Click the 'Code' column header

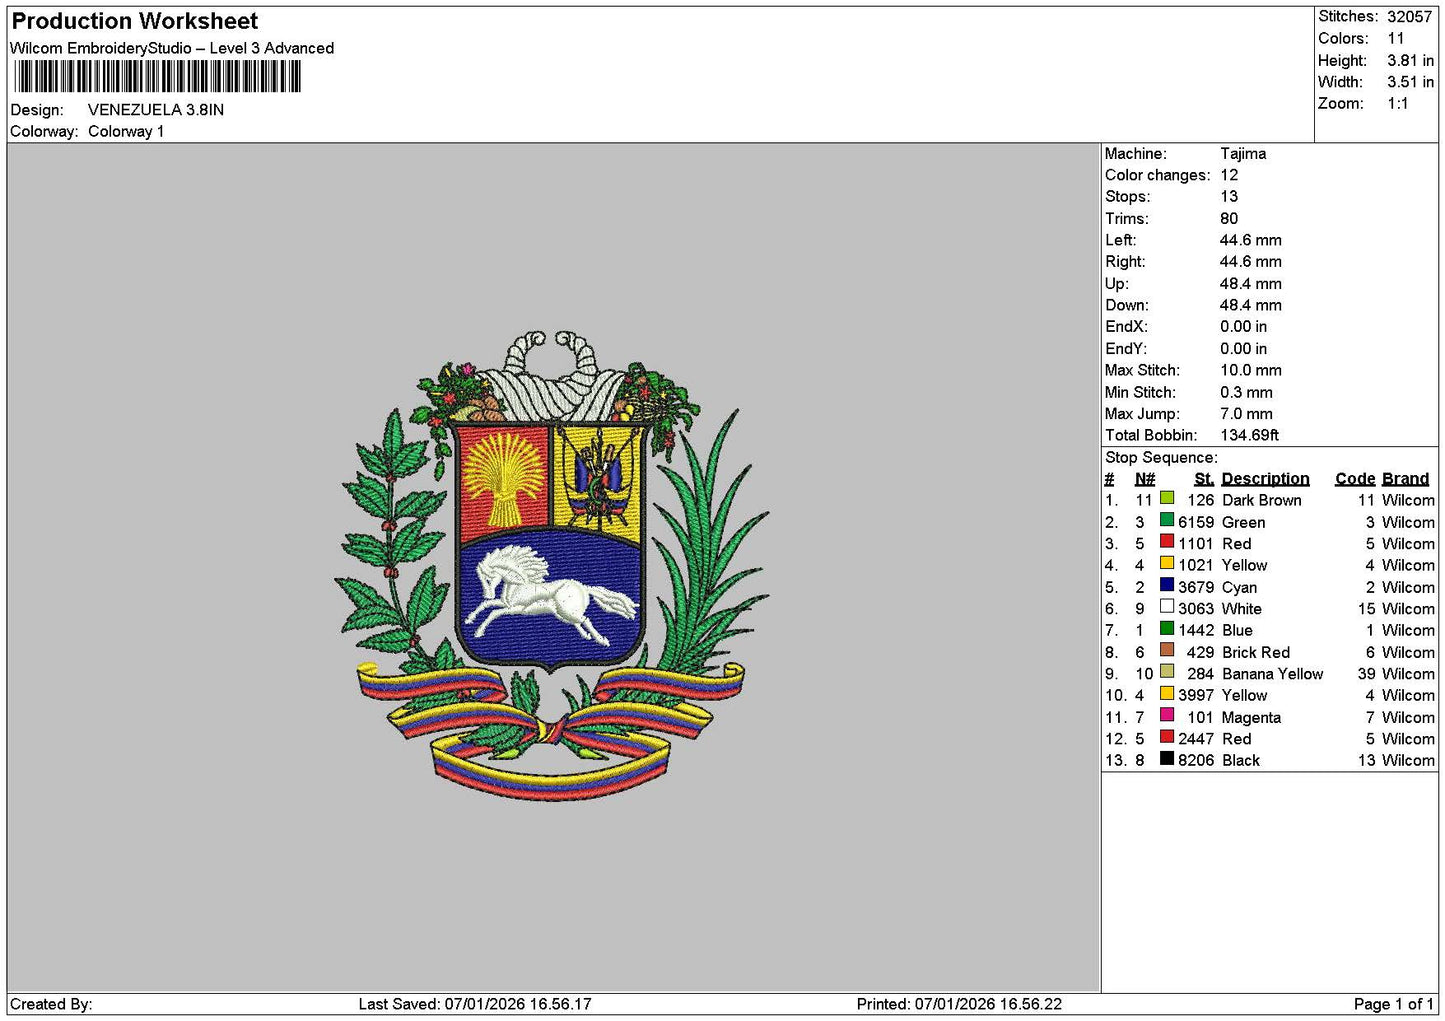1355,479
